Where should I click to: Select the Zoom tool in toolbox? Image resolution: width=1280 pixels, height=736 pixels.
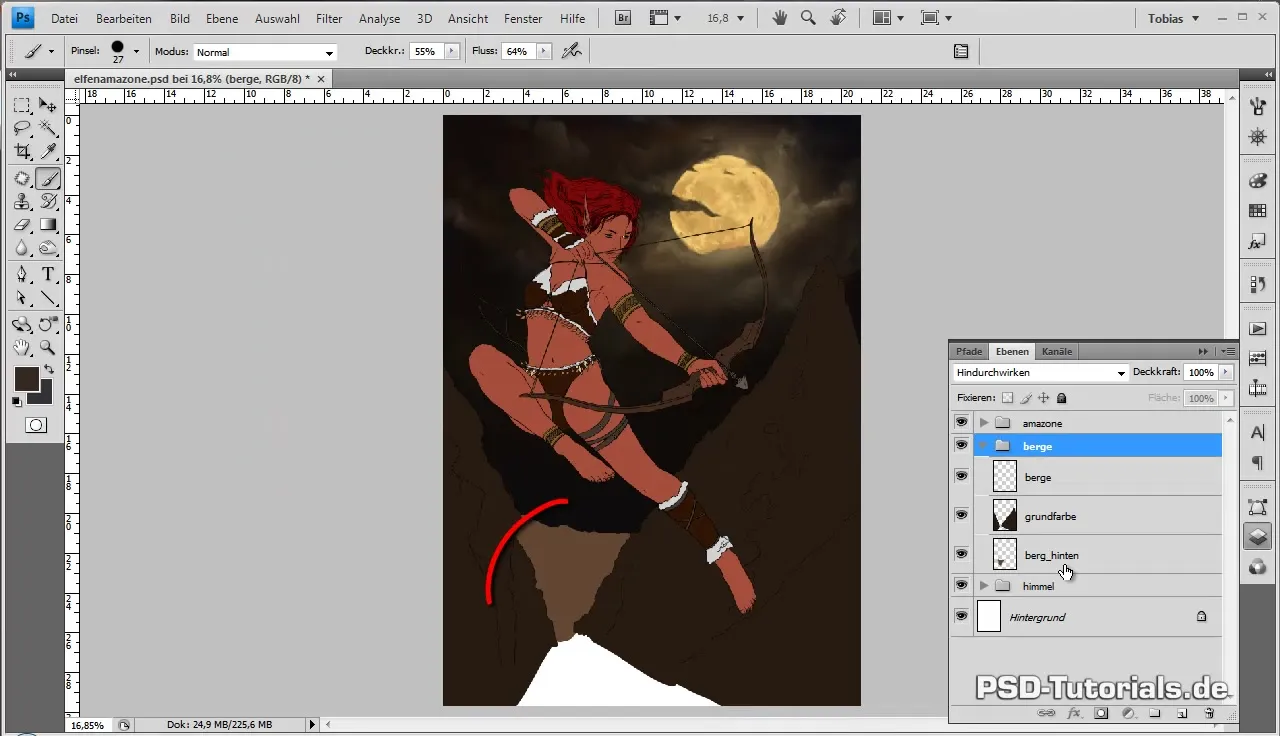click(x=47, y=348)
